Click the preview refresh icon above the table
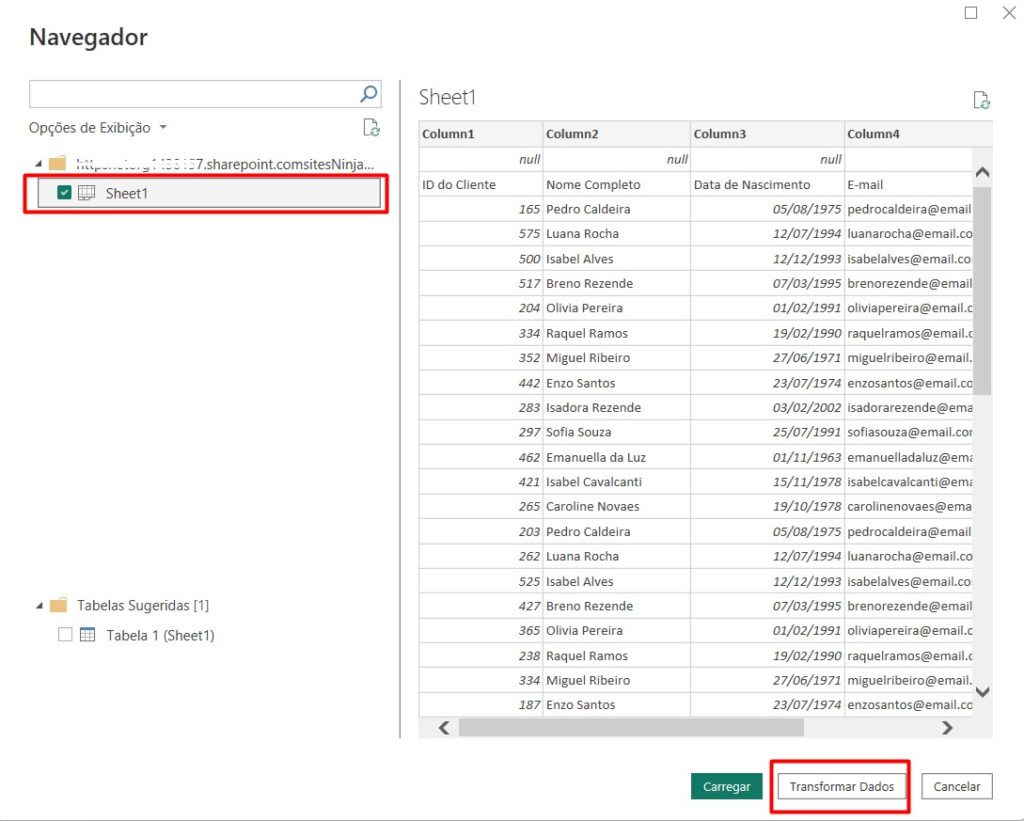The width and height of the screenshot is (1024, 821). pyautogui.click(x=981, y=100)
